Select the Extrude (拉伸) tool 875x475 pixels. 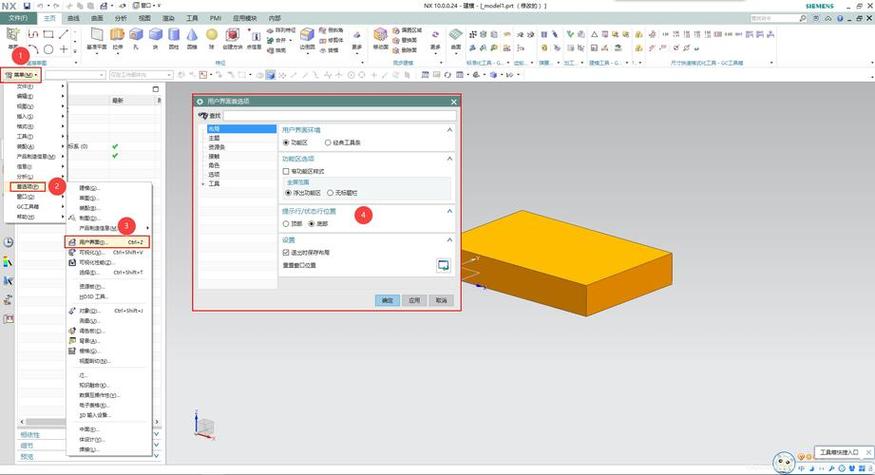(117, 39)
